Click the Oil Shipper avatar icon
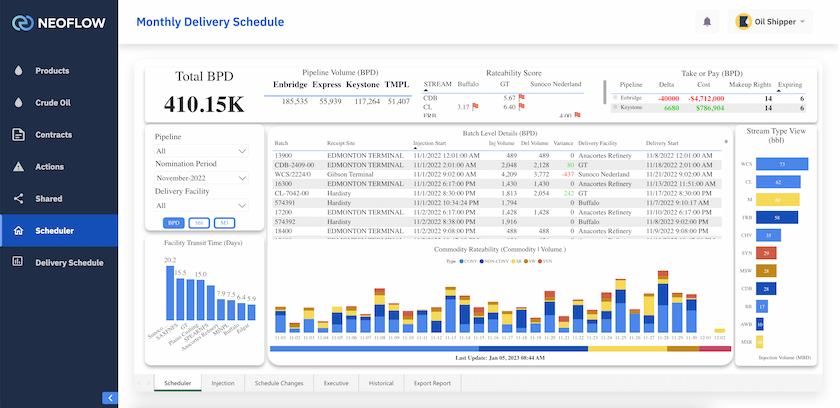The height and width of the screenshot is (408, 840). tap(743, 22)
